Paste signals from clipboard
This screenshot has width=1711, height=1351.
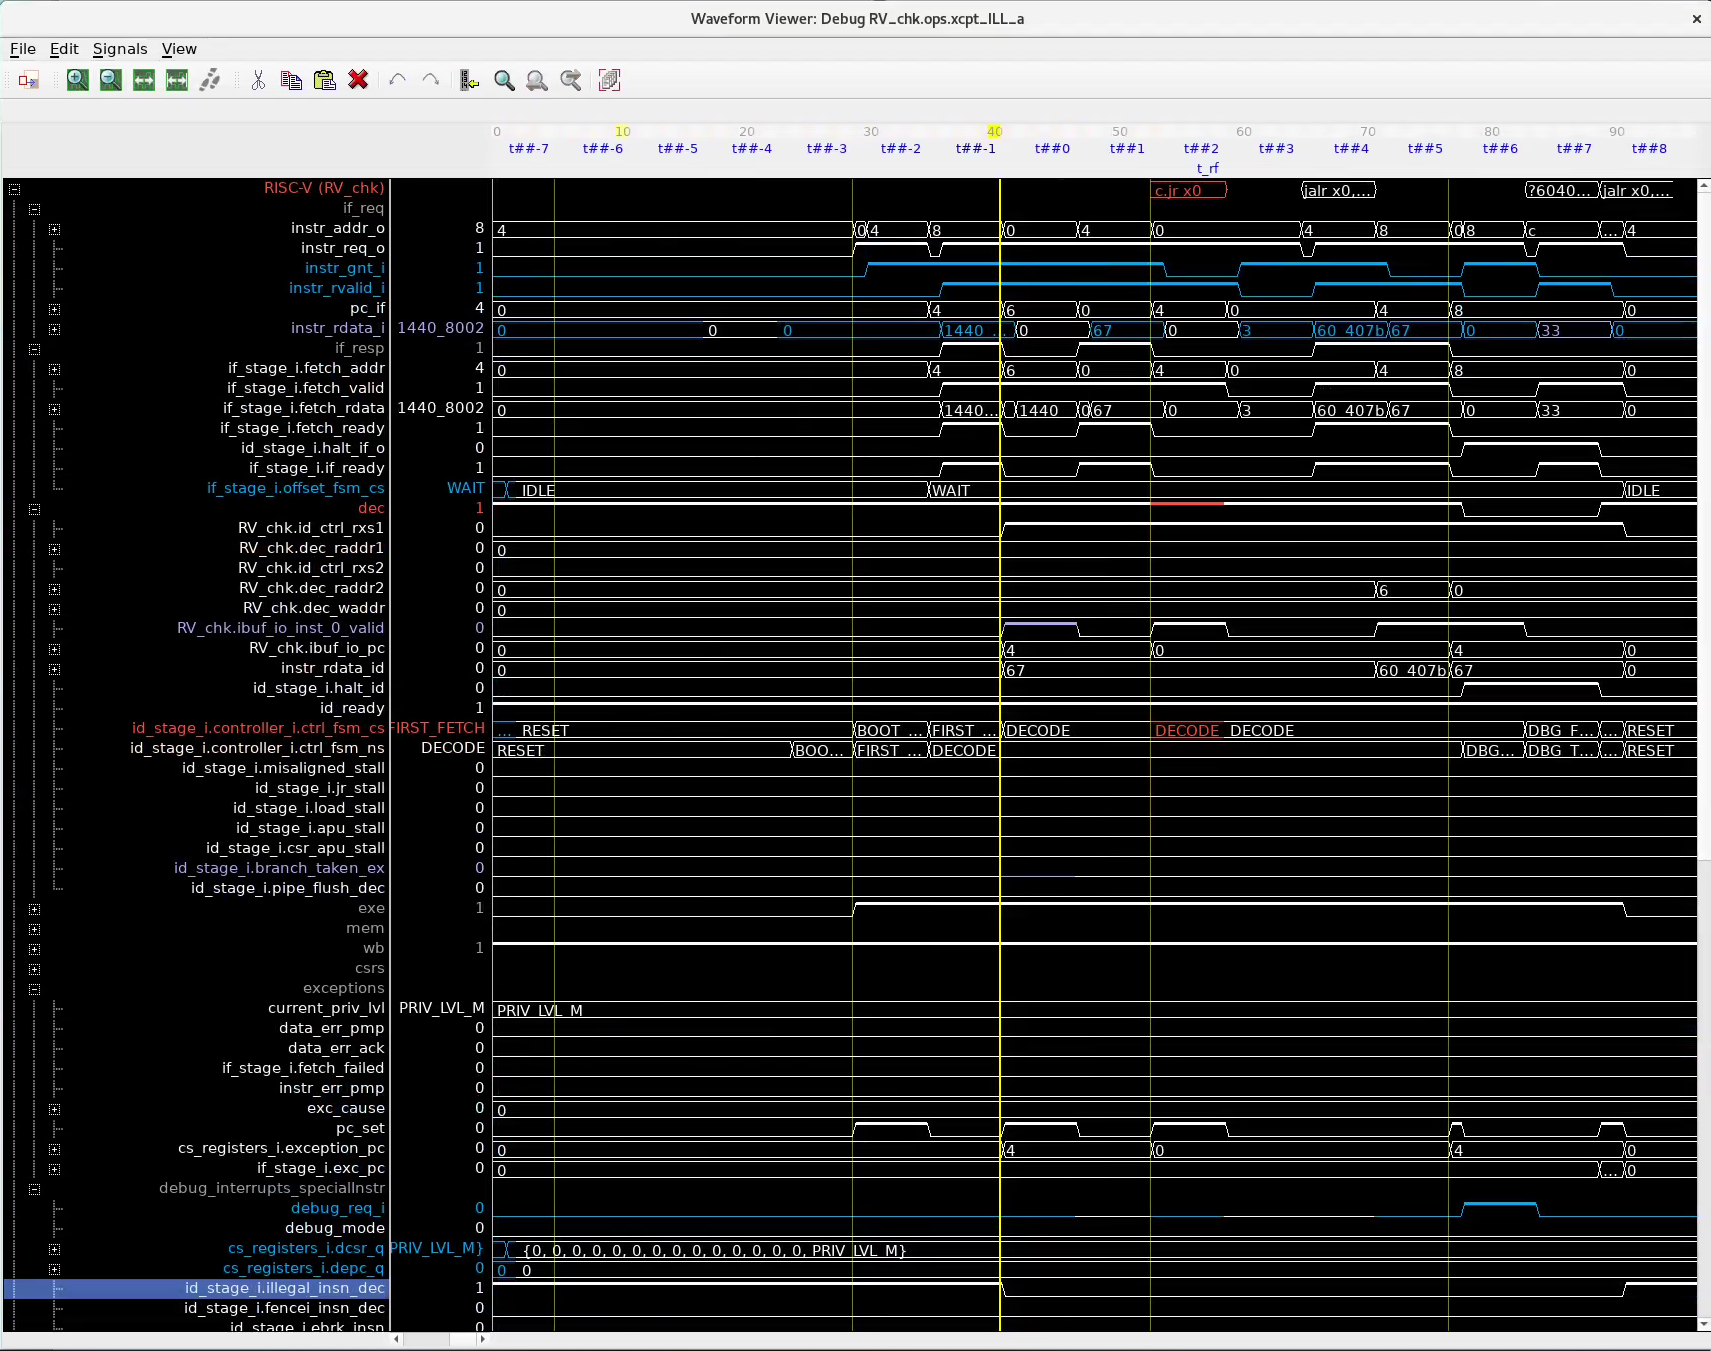pyautogui.click(x=325, y=80)
